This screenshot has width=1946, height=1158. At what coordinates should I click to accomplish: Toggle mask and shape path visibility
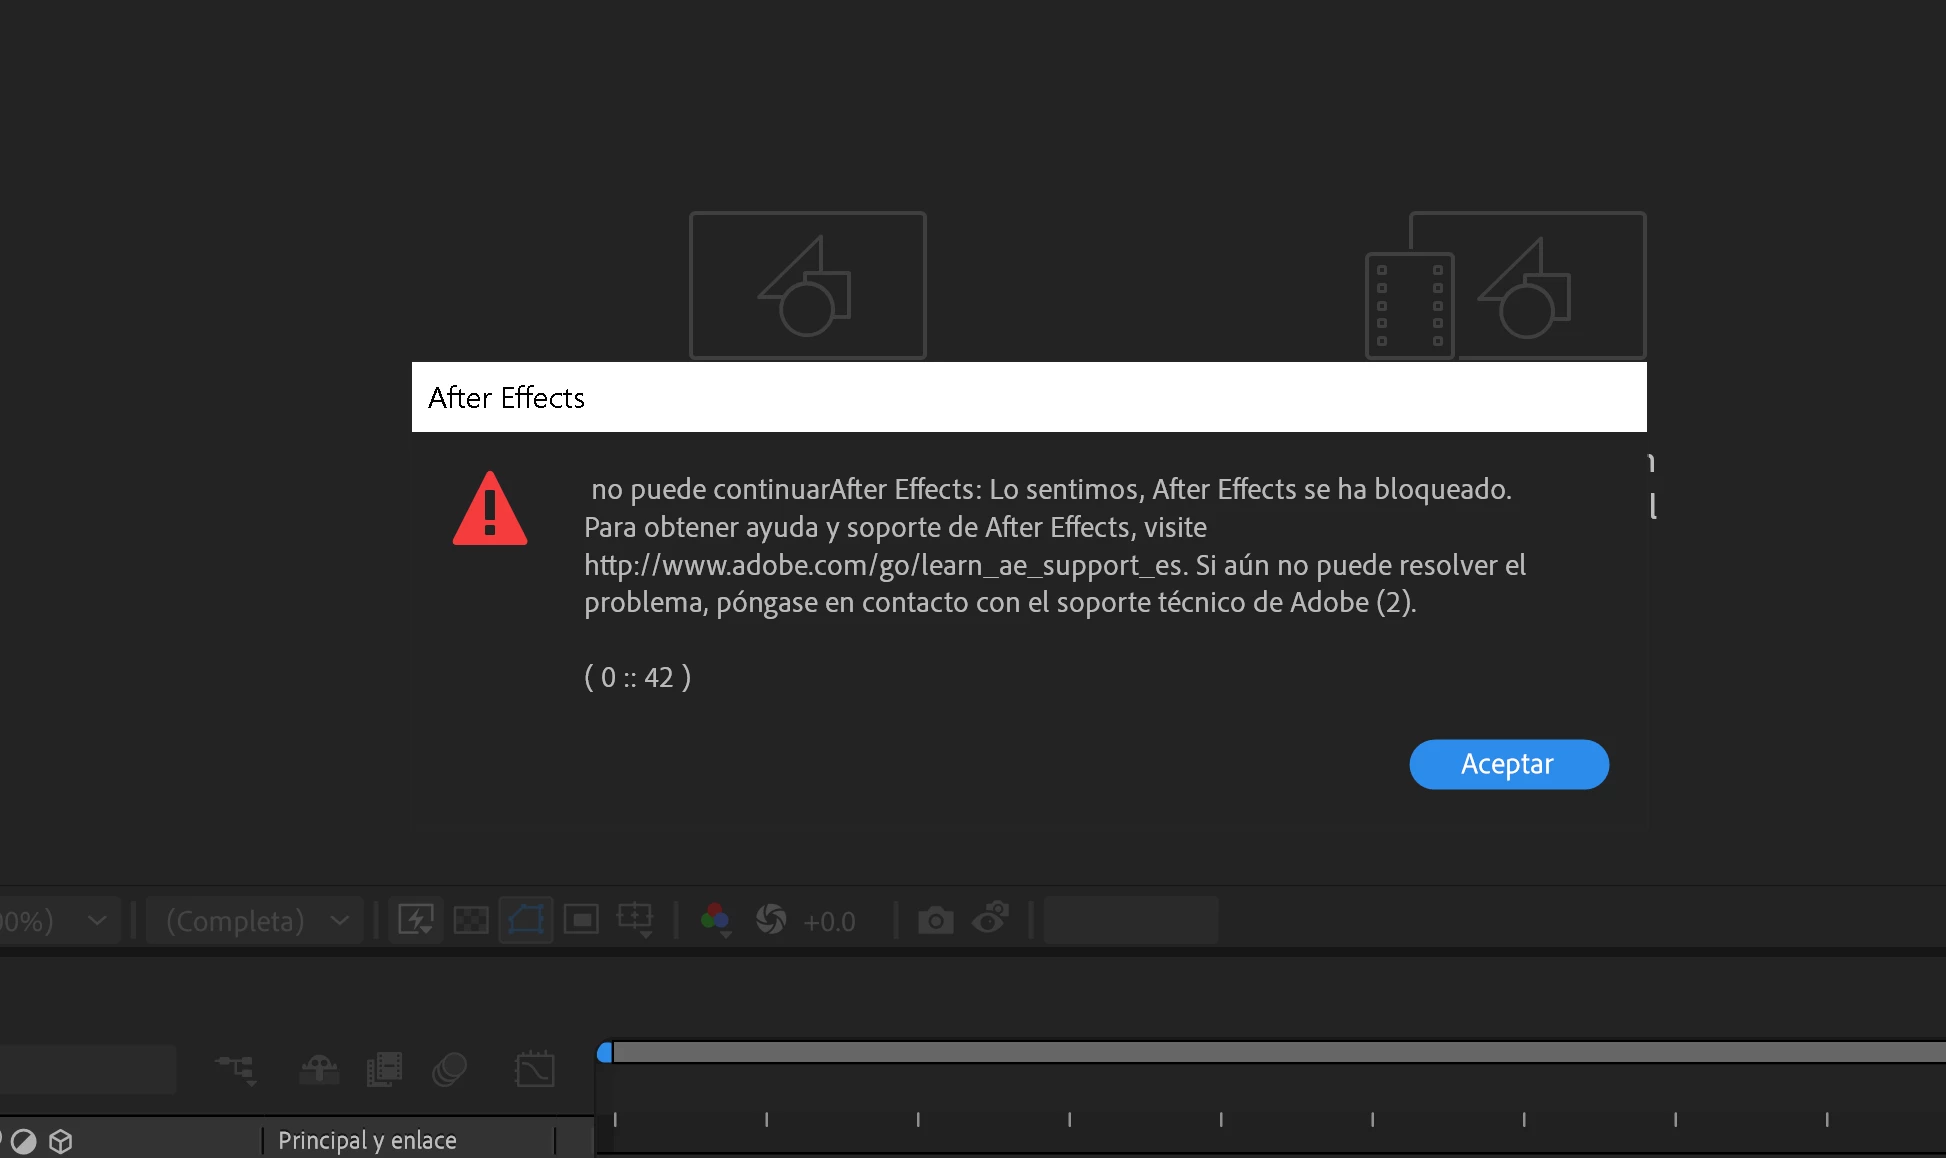(x=526, y=920)
